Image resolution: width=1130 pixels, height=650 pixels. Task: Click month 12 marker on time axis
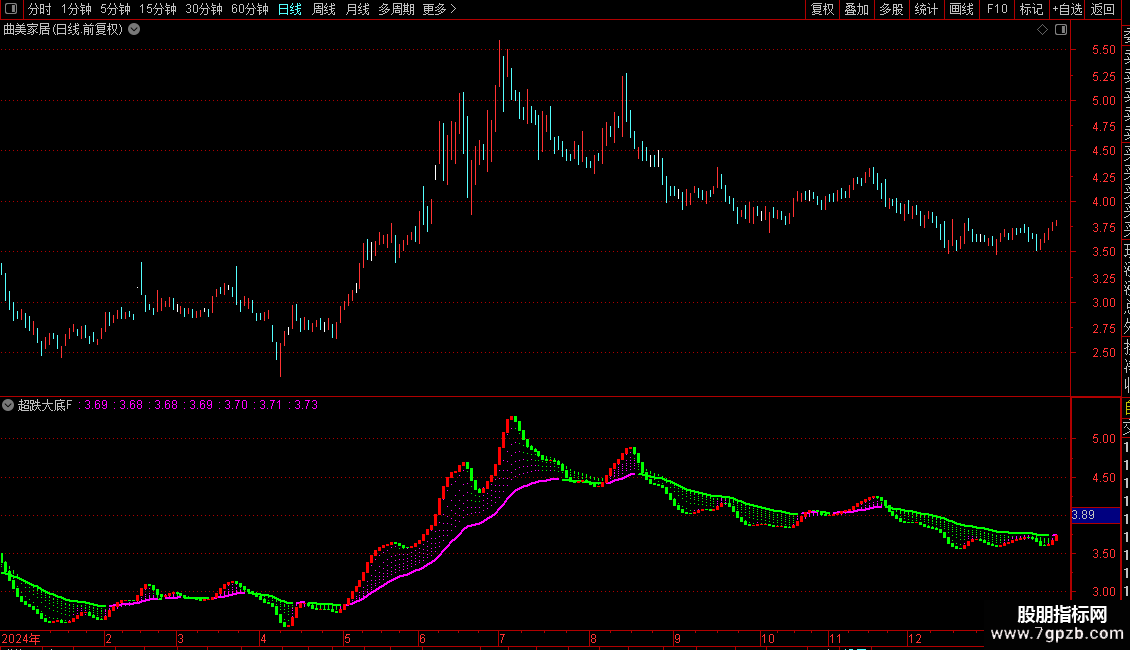coord(915,638)
